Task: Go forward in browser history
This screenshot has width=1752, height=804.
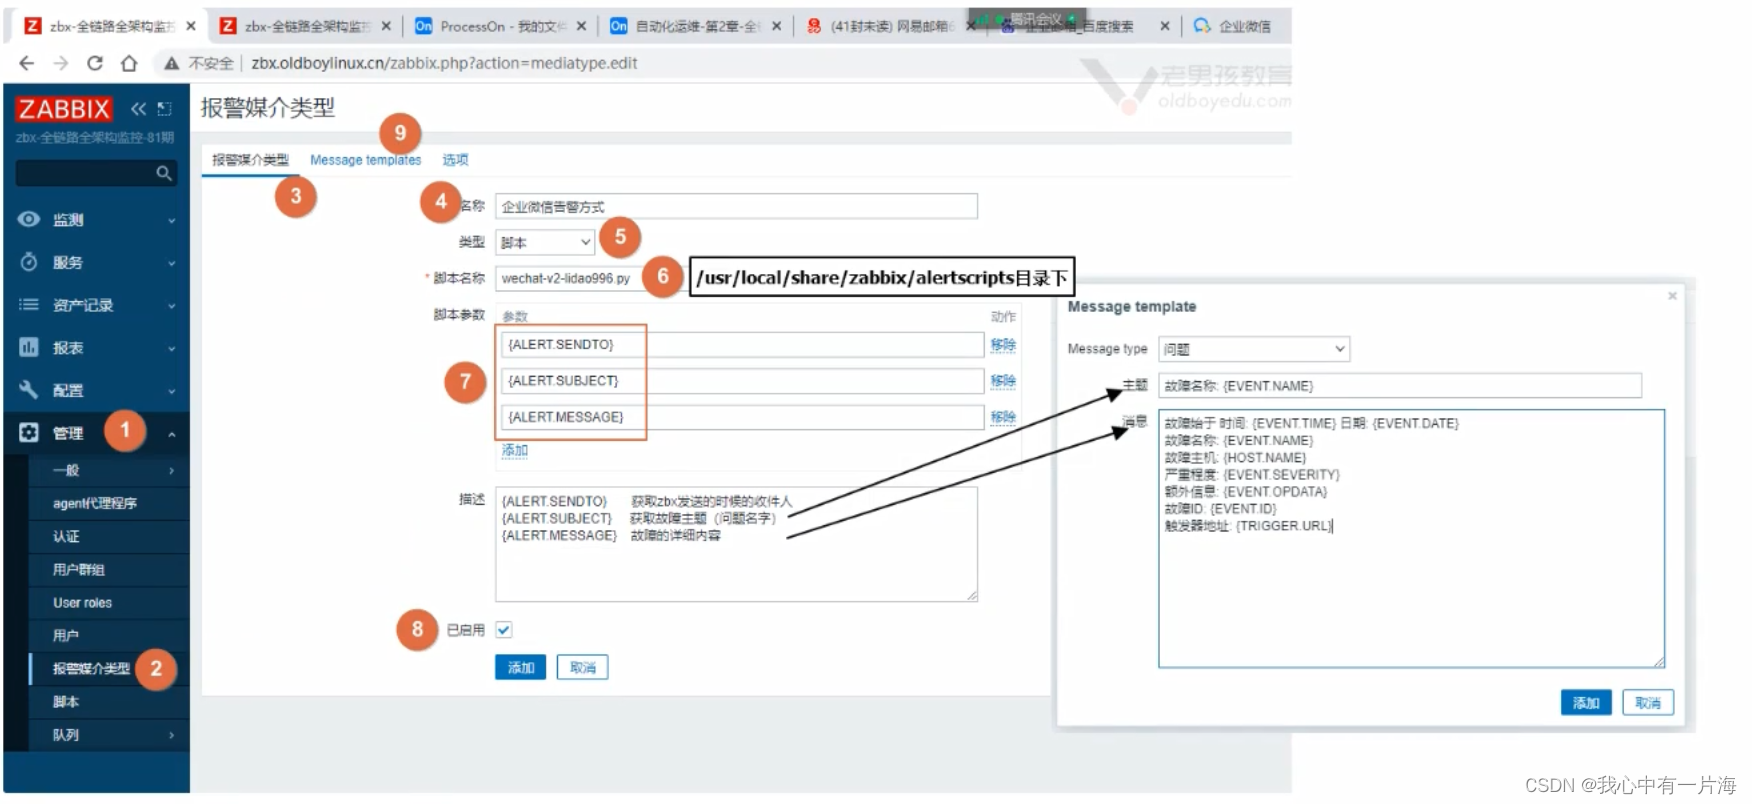Action: point(61,63)
